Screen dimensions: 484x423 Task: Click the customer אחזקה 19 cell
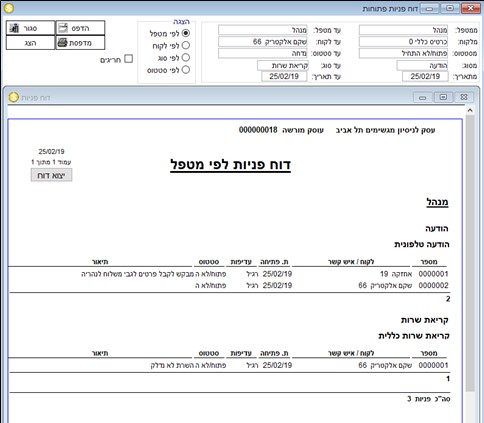tap(396, 274)
